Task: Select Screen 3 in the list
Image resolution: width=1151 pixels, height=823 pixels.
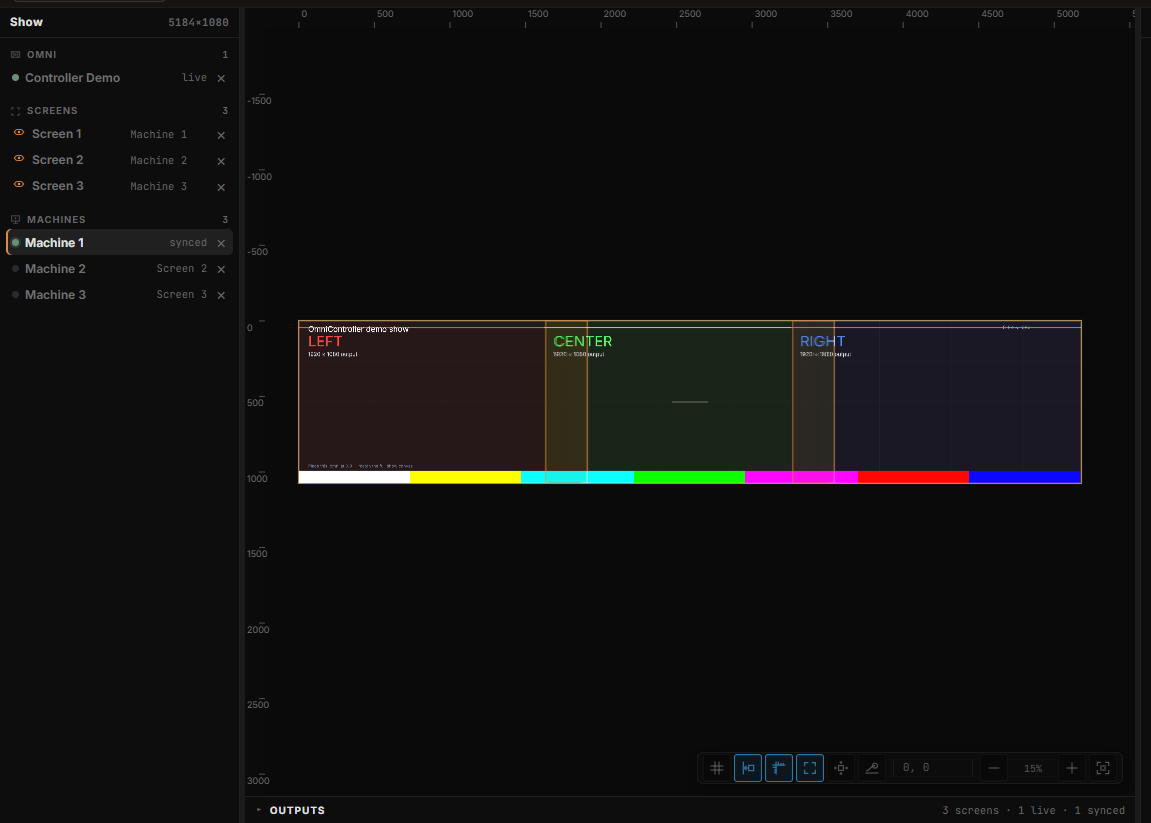Action: [x=120, y=186]
